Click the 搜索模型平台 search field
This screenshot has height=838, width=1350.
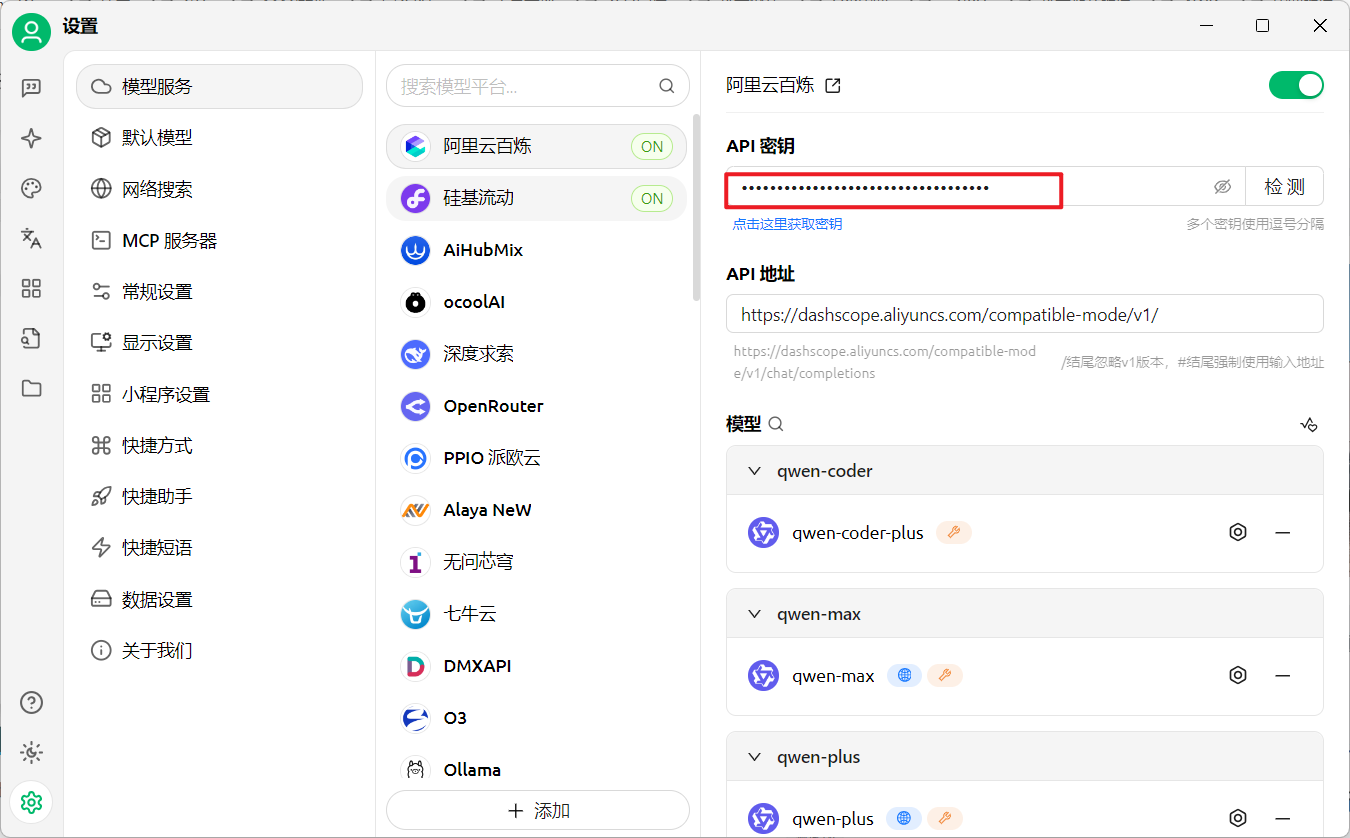click(538, 86)
